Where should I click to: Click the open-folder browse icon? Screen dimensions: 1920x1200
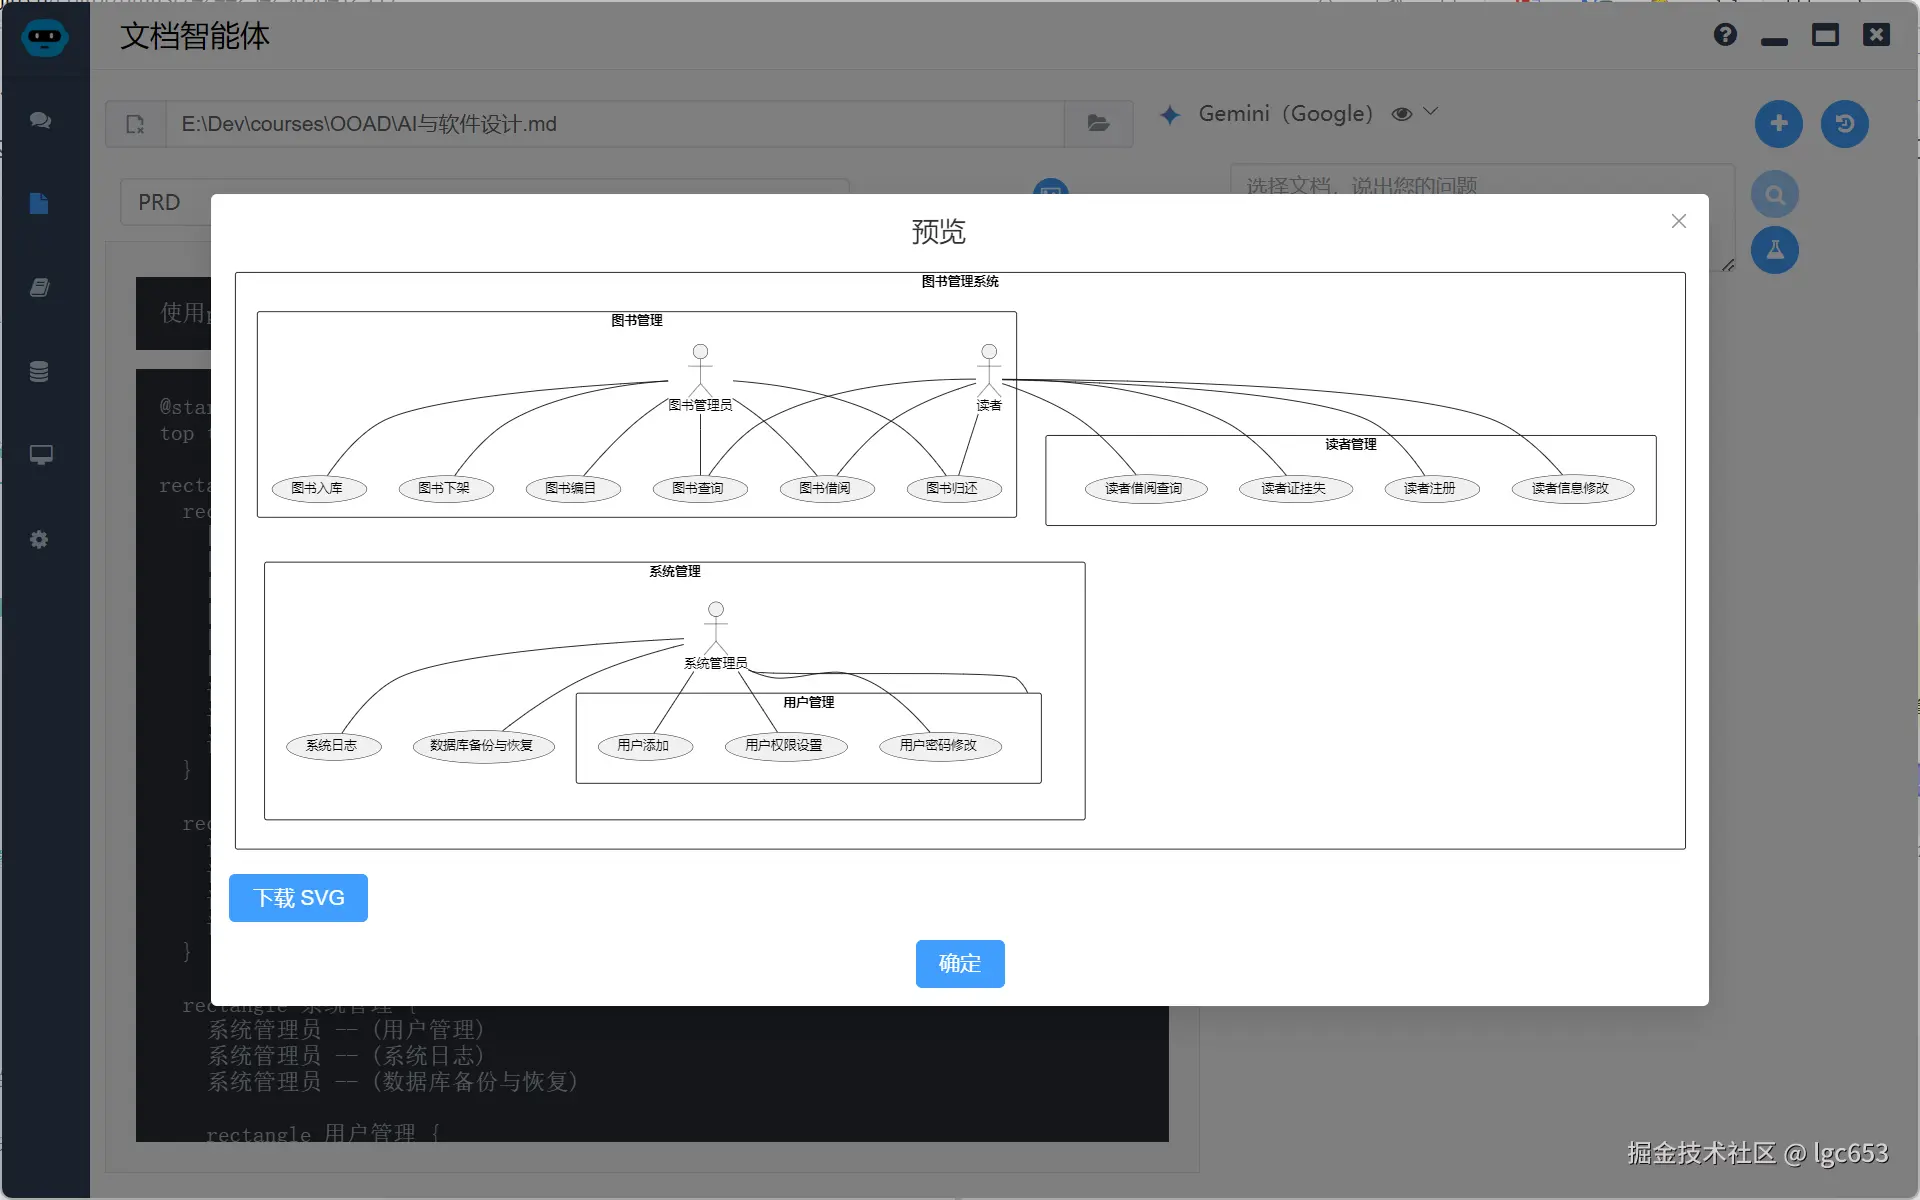(1098, 124)
